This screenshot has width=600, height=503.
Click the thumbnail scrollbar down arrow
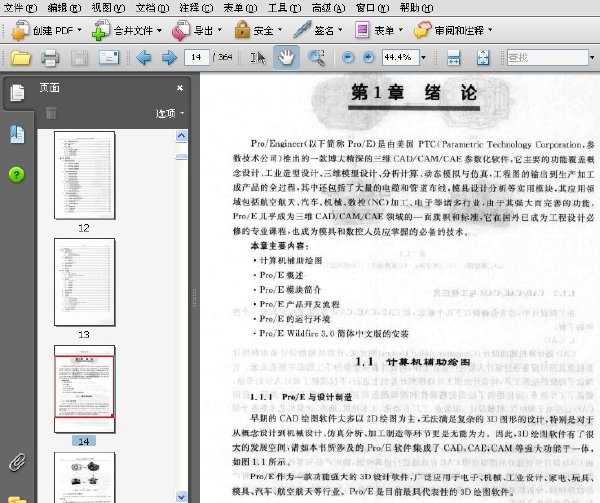(181, 496)
